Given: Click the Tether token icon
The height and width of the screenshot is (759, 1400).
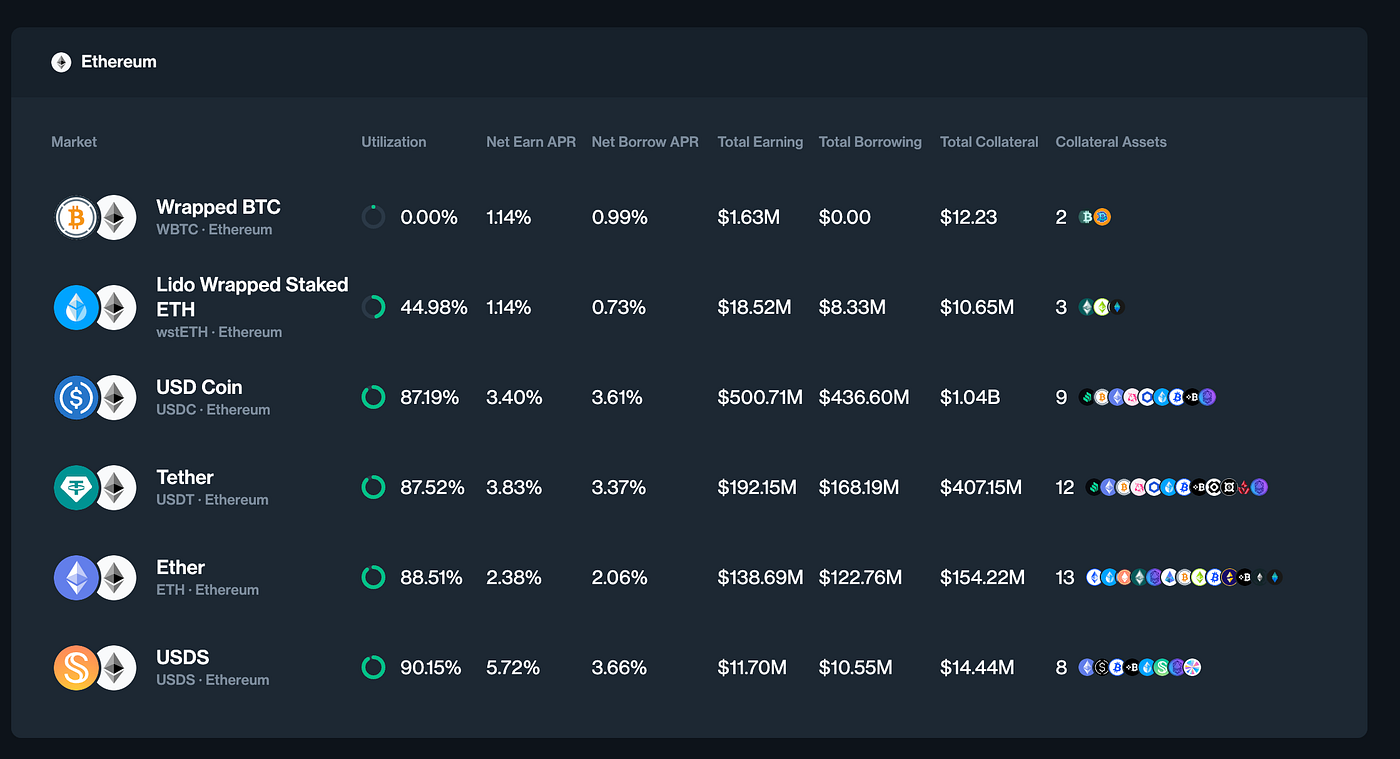Looking at the screenshot, I should tap(76, 487).
